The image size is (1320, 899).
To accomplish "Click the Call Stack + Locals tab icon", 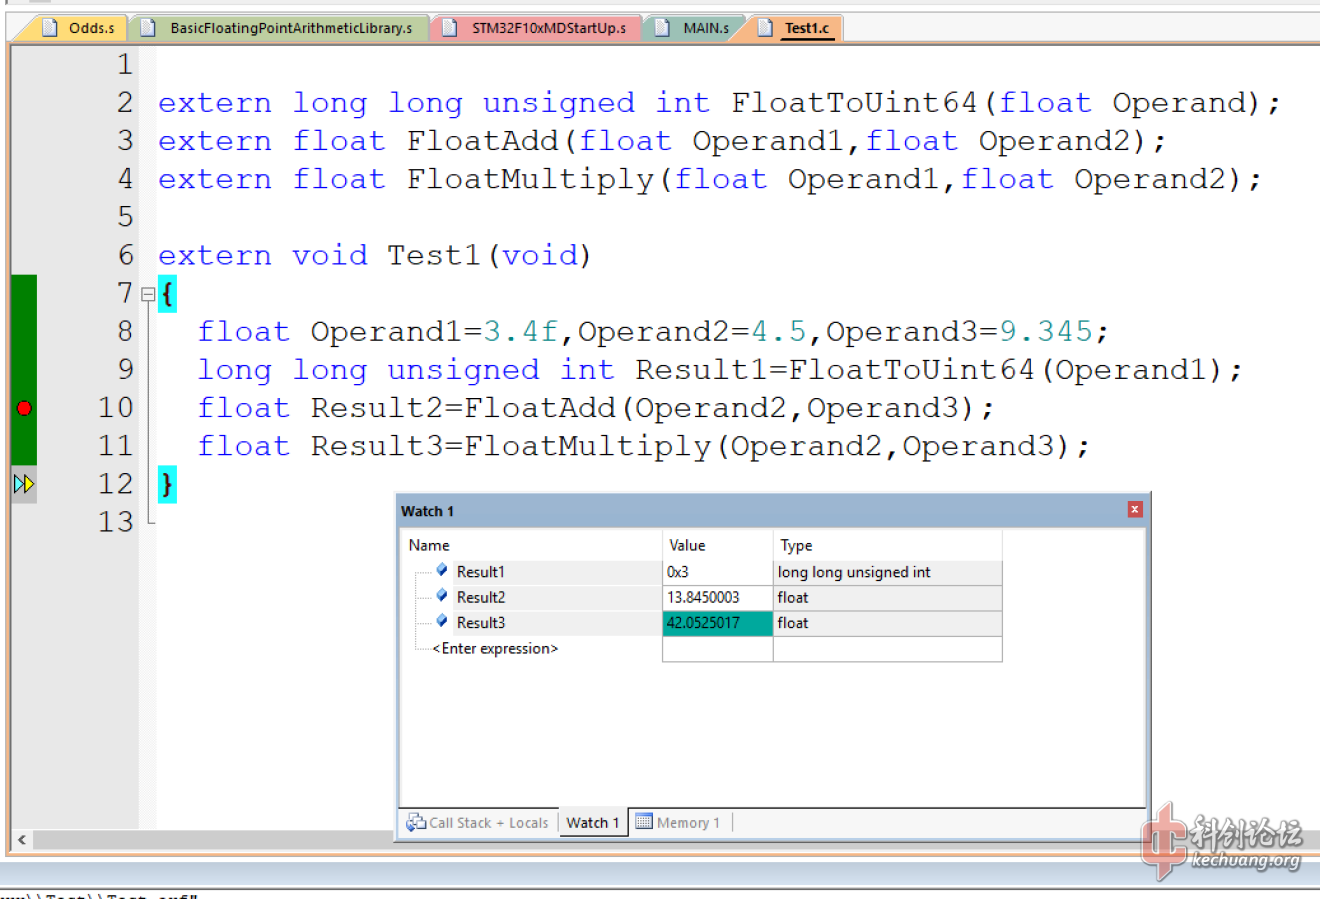I will [416, 823].
